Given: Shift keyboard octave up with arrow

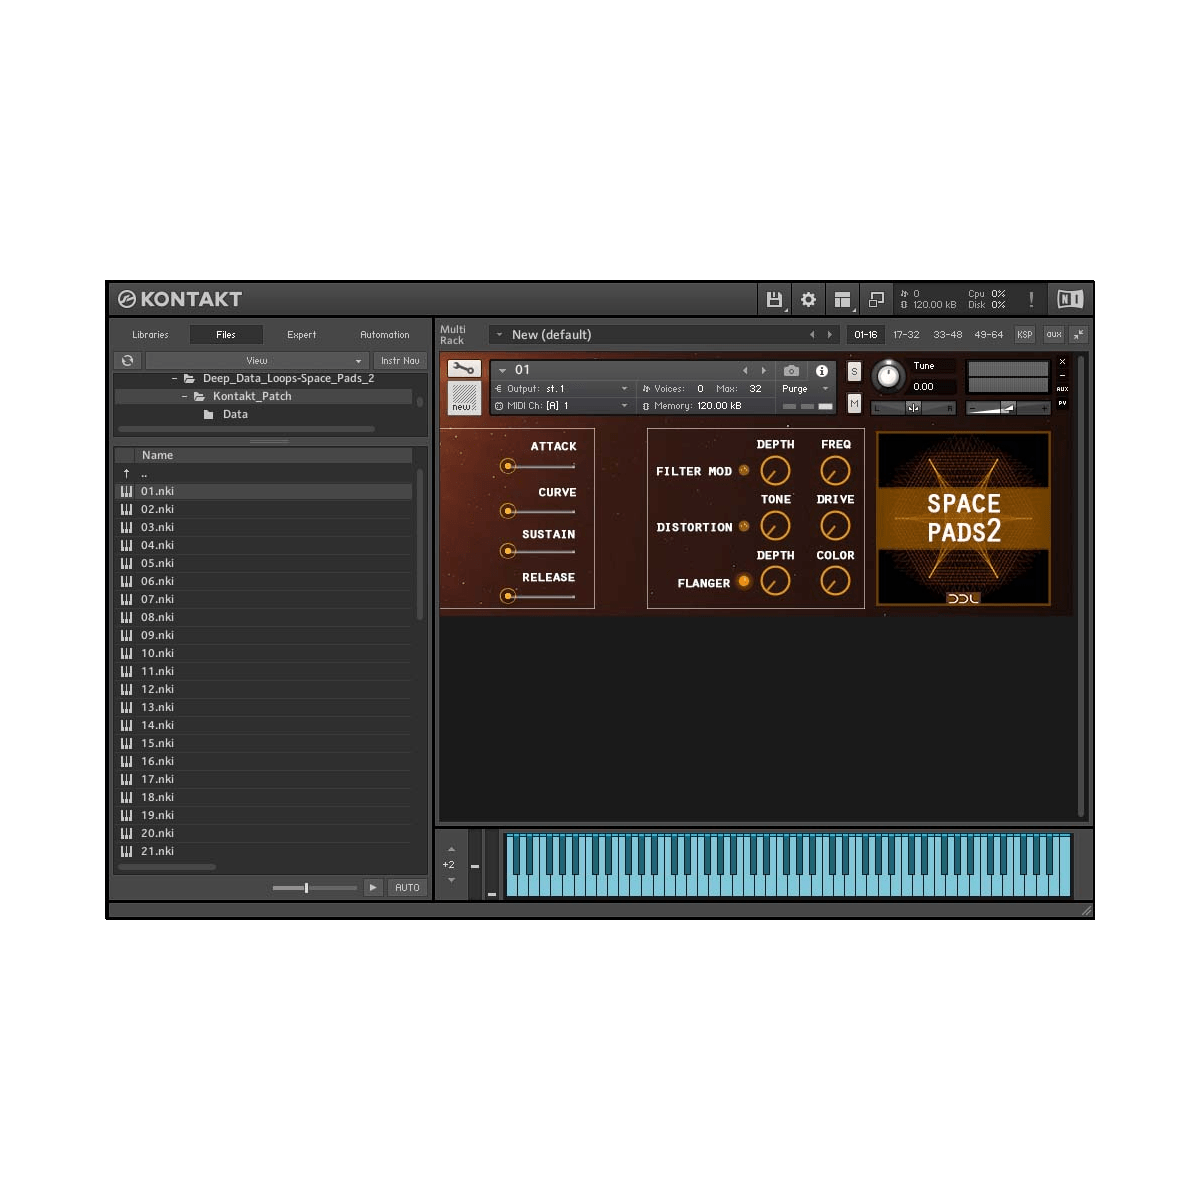Looking at the screenshot, I should pos(451,849).
